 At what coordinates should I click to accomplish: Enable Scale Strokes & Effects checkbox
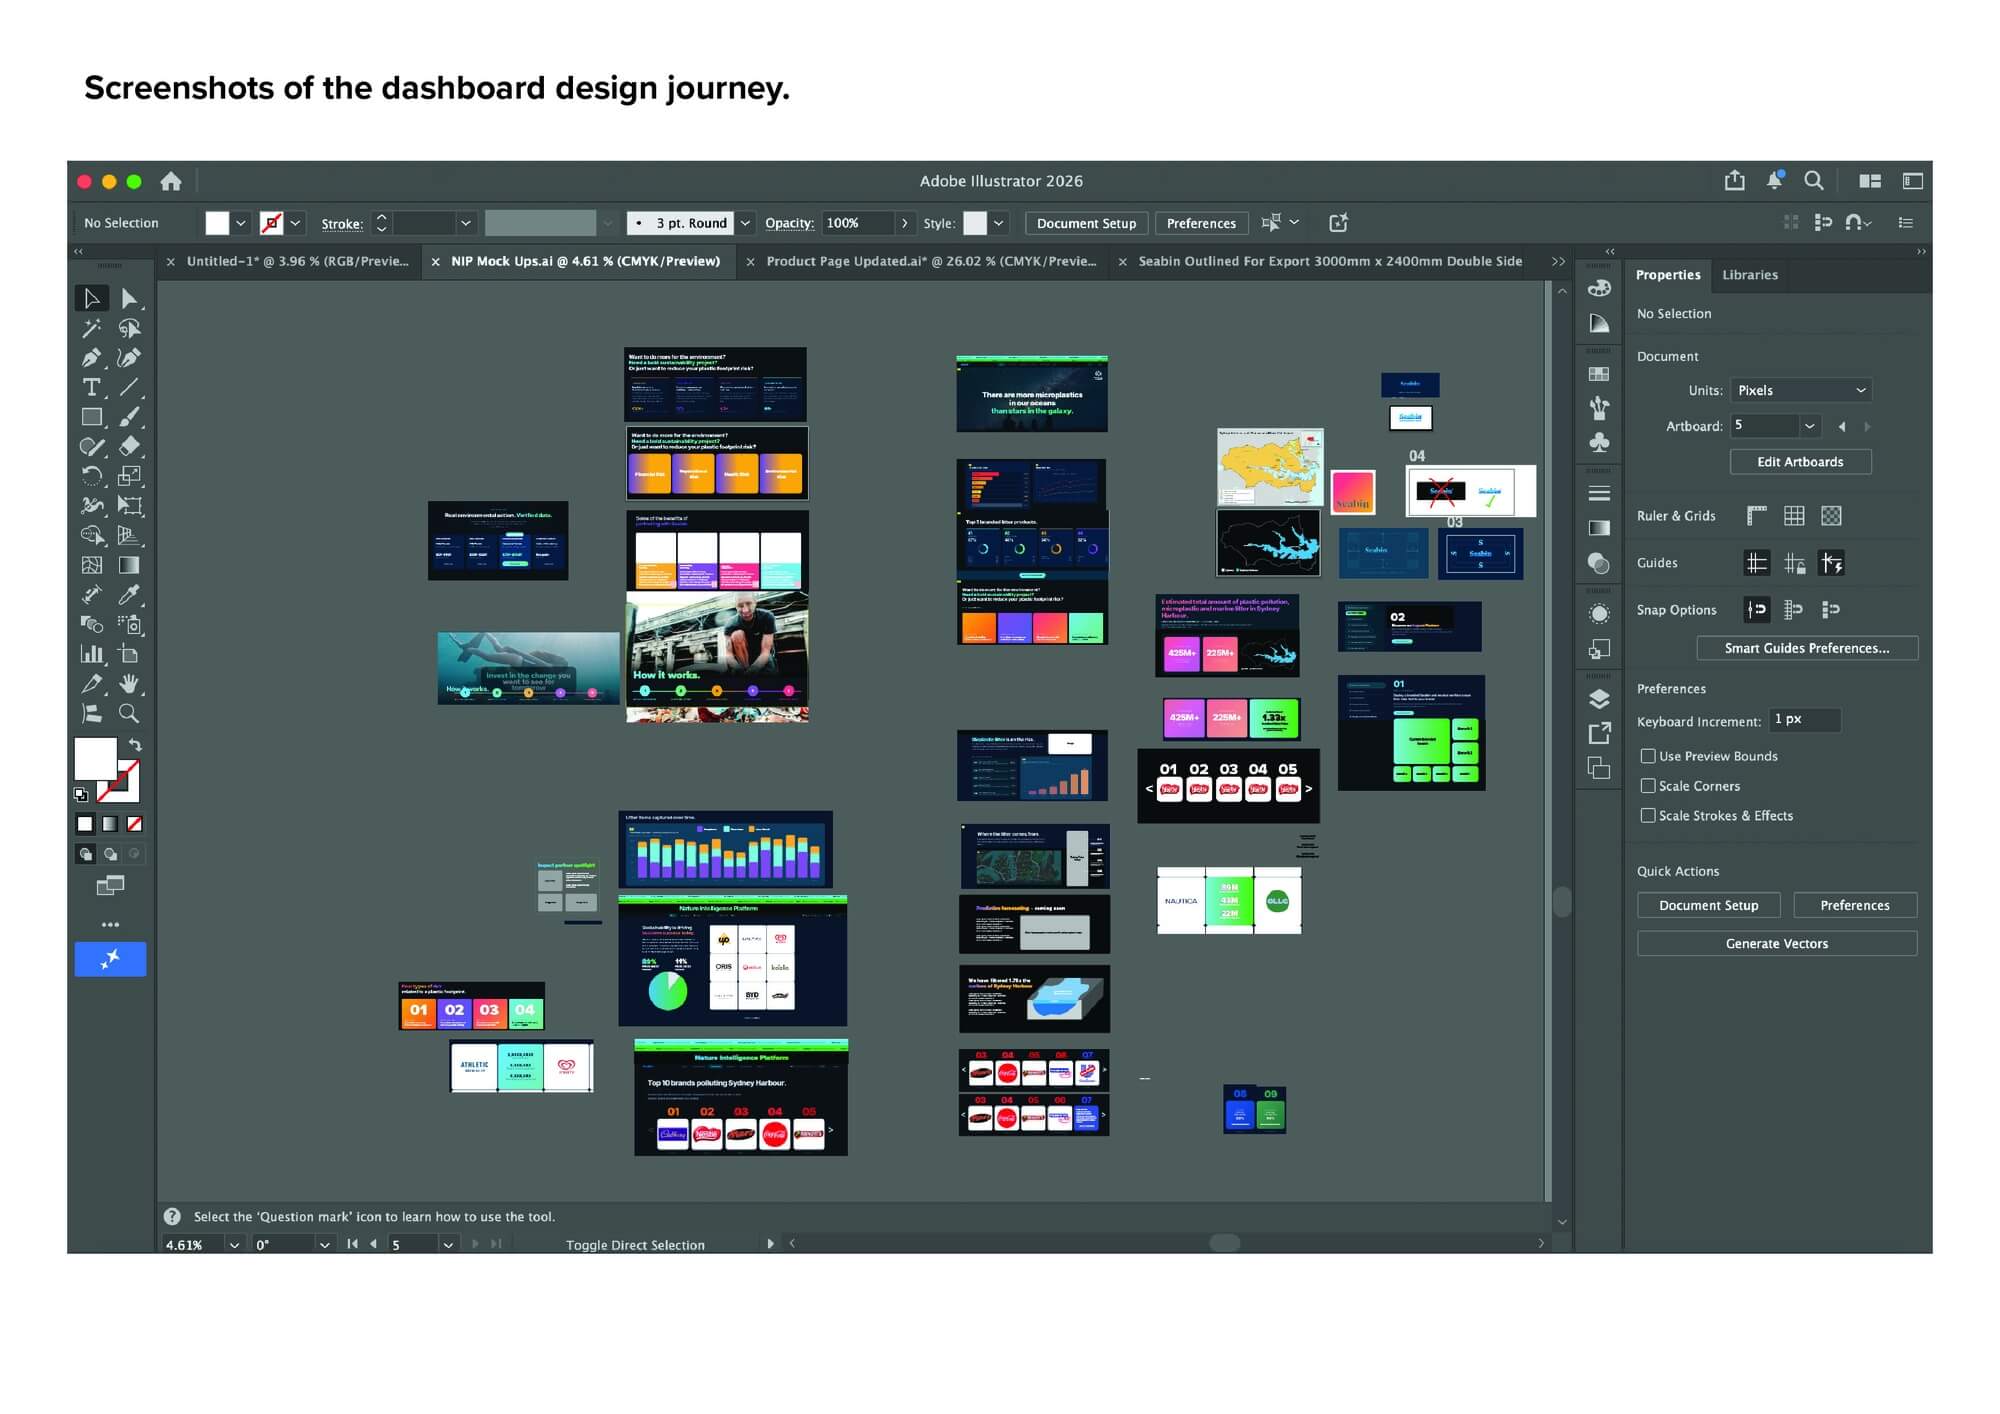(1648, 816)
